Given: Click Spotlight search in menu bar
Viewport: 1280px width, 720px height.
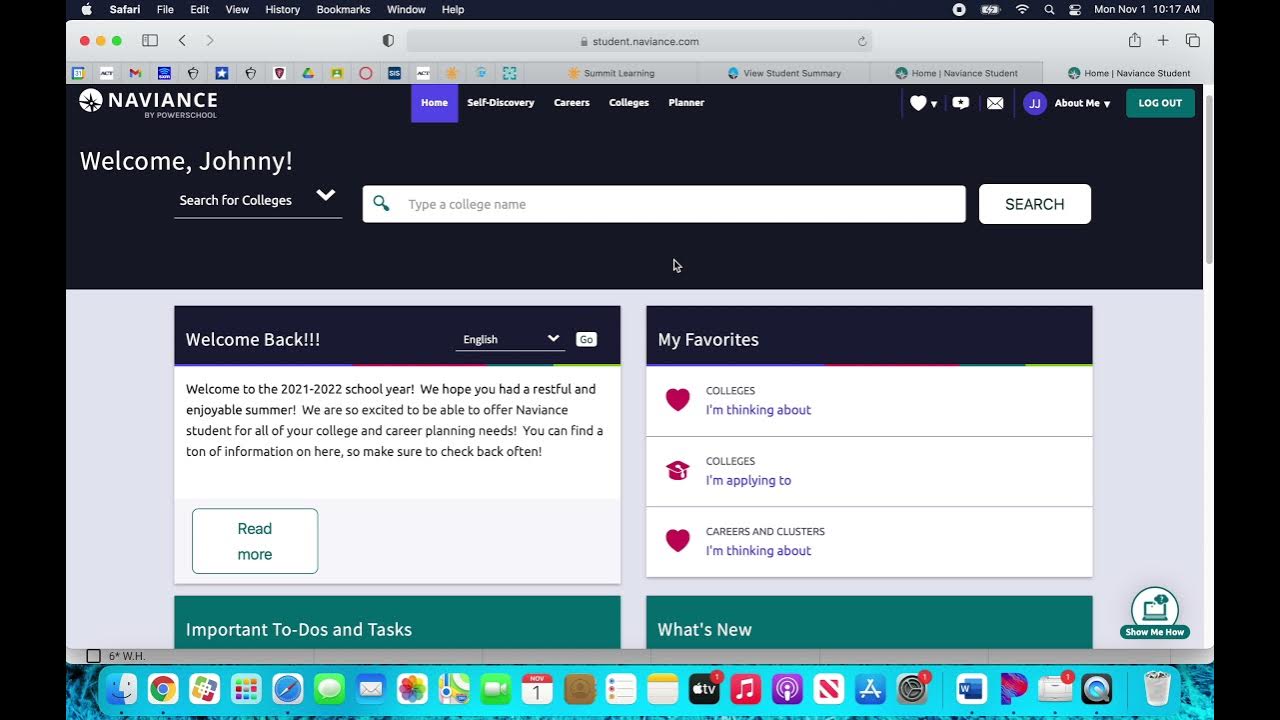Looking at the screenshot, I should click(1049, 9).
